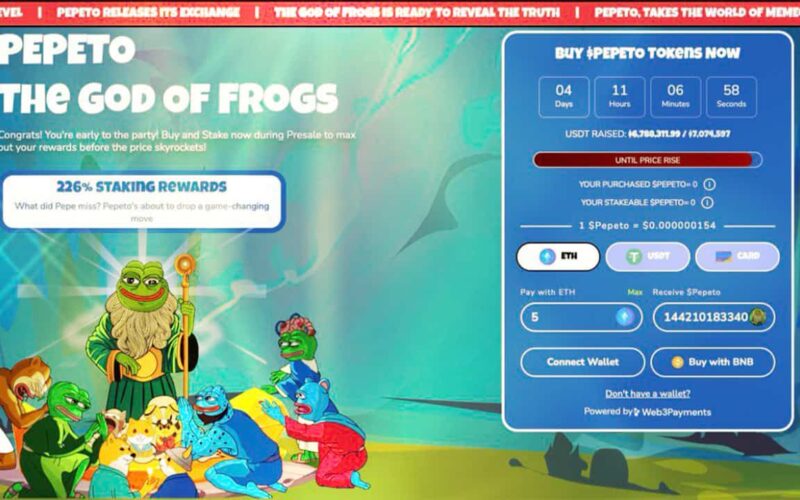Click the info icon beside Your Stakeable $PEPETO
Viewport: 800px width, 500px height.
point(707,203)
